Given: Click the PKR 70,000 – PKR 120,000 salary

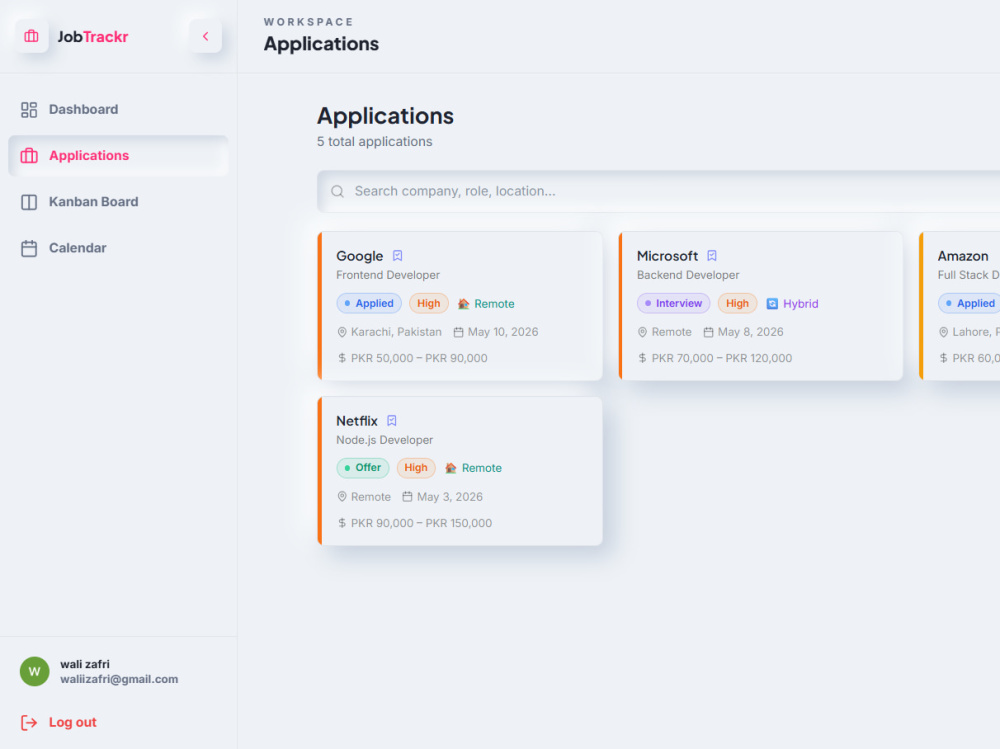Looking at the screenshot, I should (722, 359).
